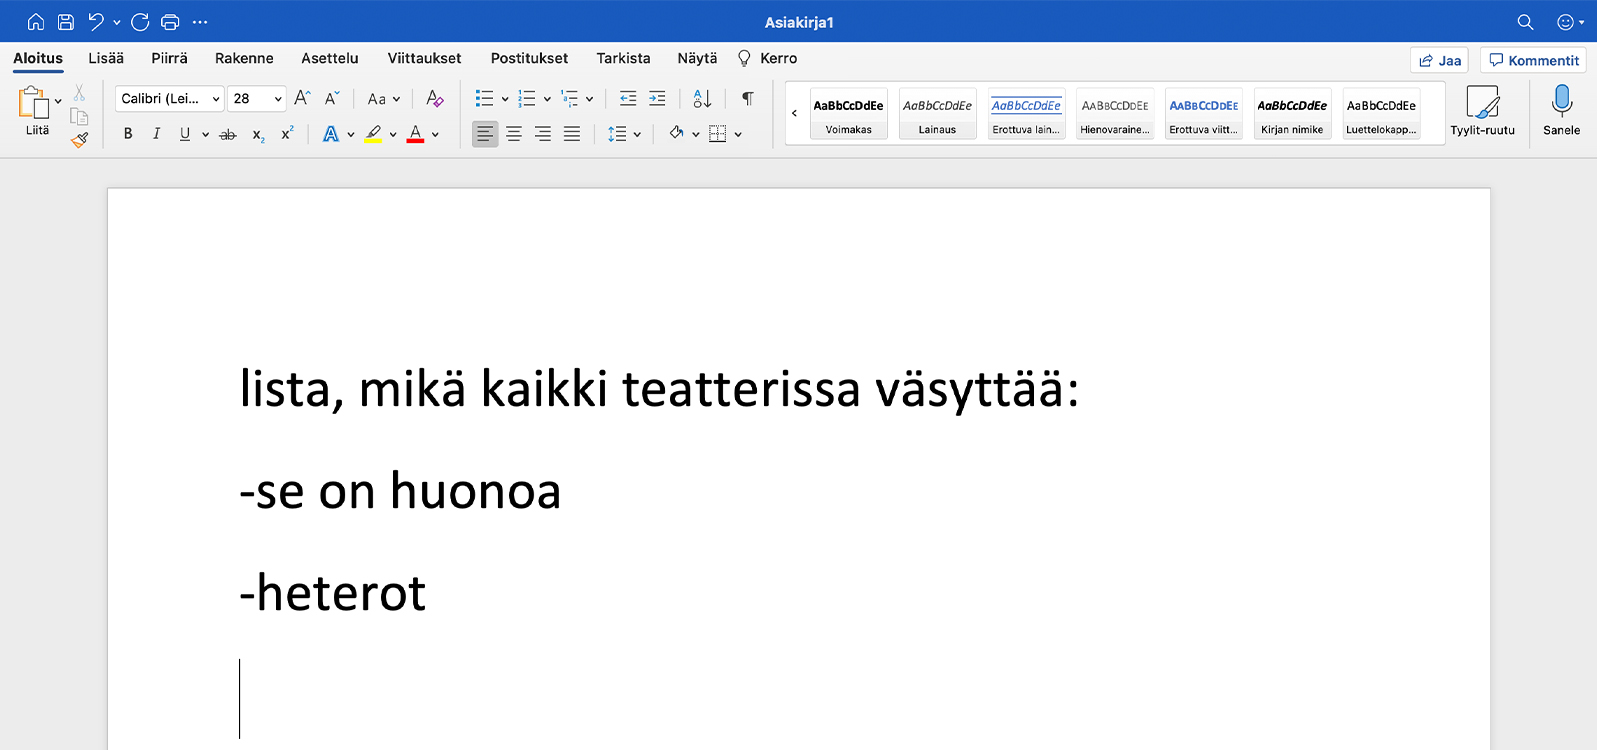Click the Save document icon
This screenshot has width=1600, height=750.
[66, 22]
